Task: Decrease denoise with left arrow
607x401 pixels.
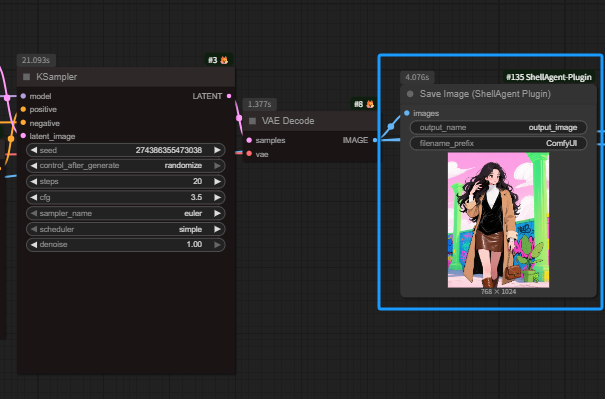Action: (x=34, y=245)
